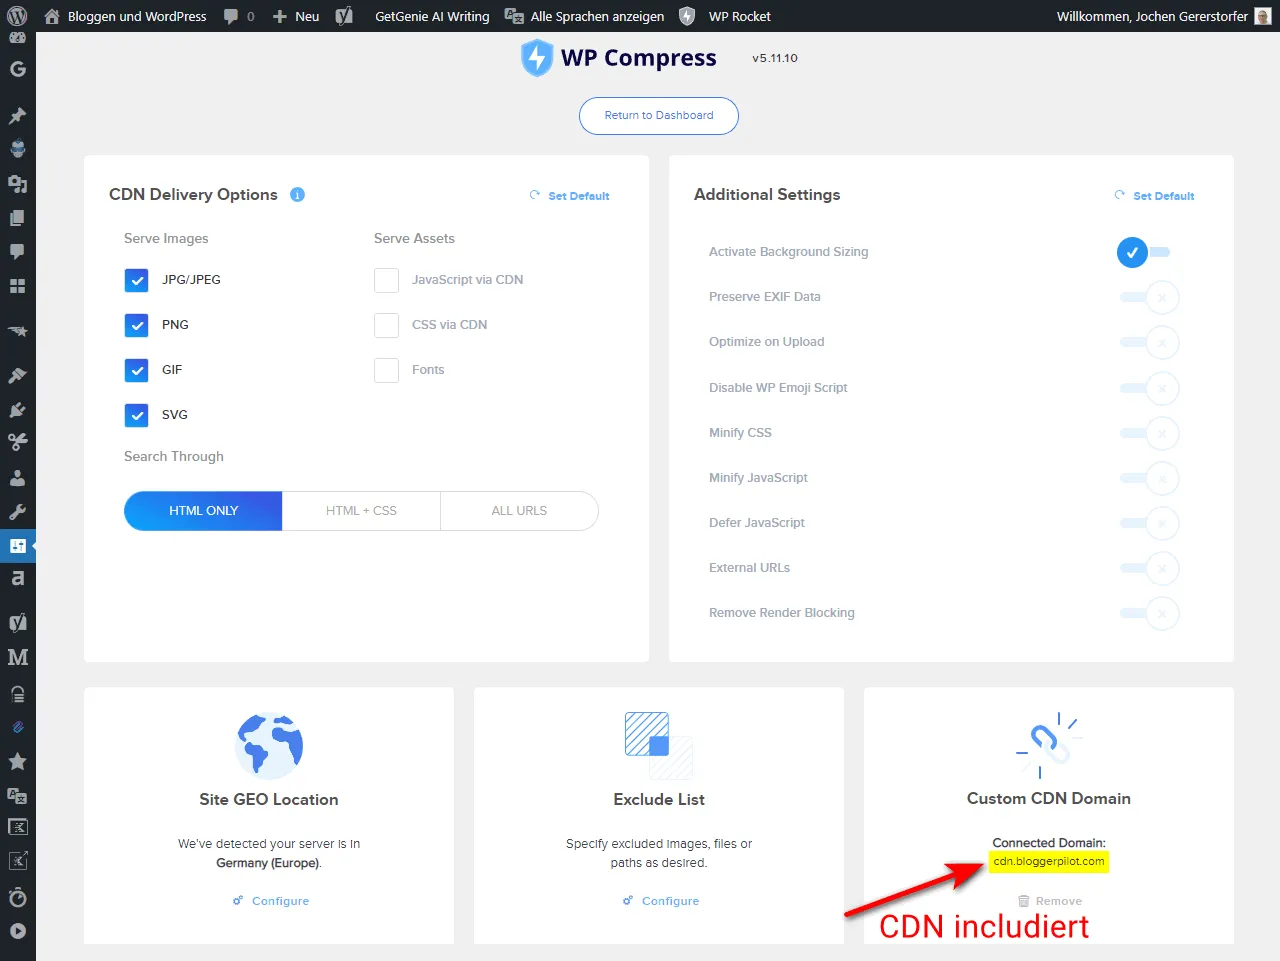Open the scissors snippets sidebar icon
This screenshot has width=1280, height=961.
click(x=17, y=442)
